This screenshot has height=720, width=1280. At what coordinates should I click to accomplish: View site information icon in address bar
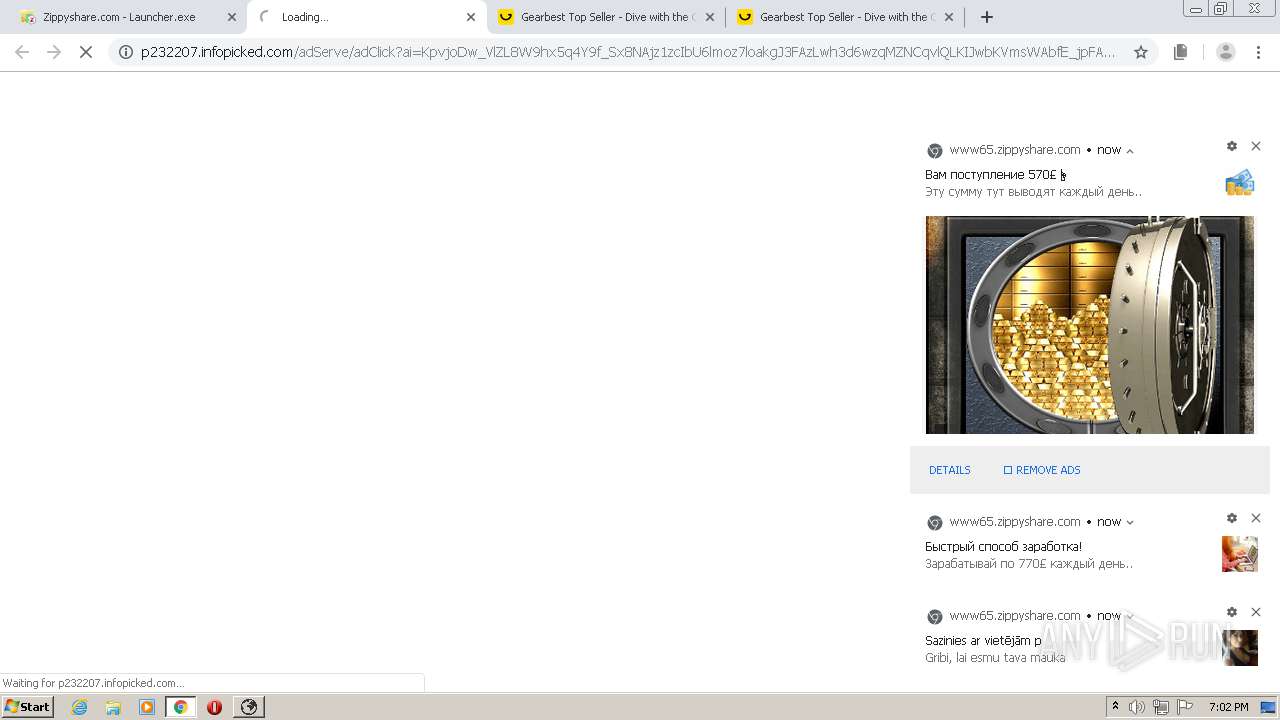(x=126, y=52)
